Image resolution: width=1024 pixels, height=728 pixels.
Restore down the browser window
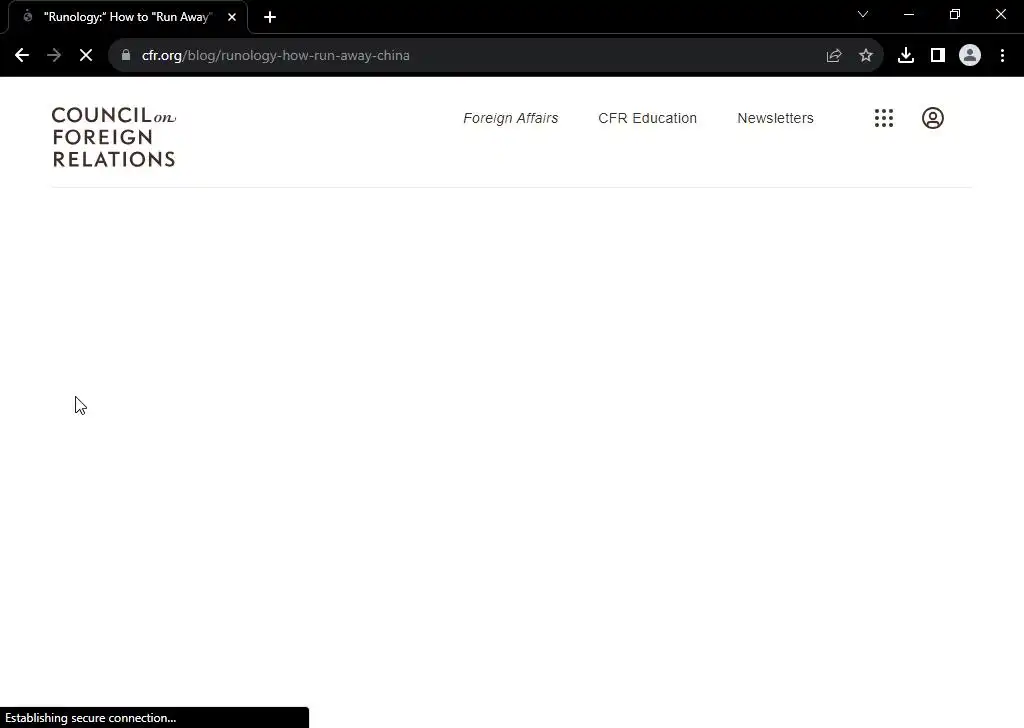point(954,14)
